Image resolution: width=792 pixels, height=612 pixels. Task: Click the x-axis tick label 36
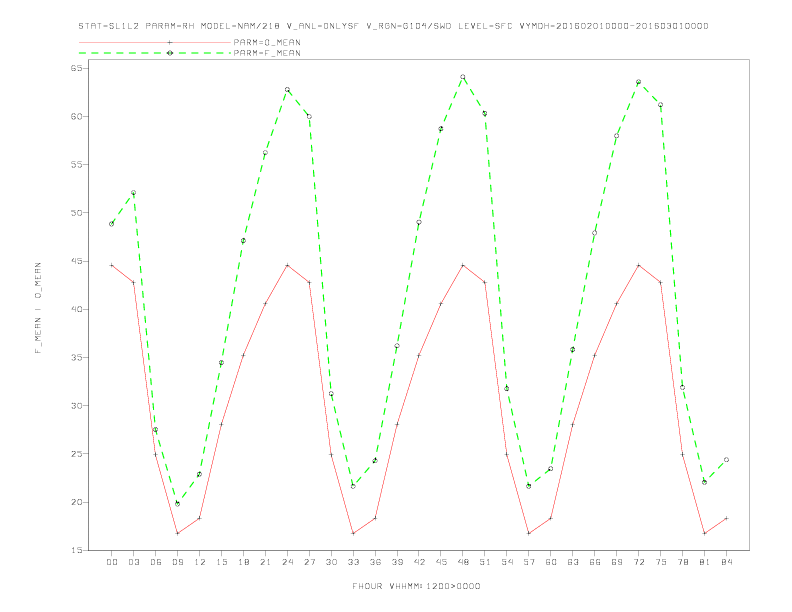(375, 562)
